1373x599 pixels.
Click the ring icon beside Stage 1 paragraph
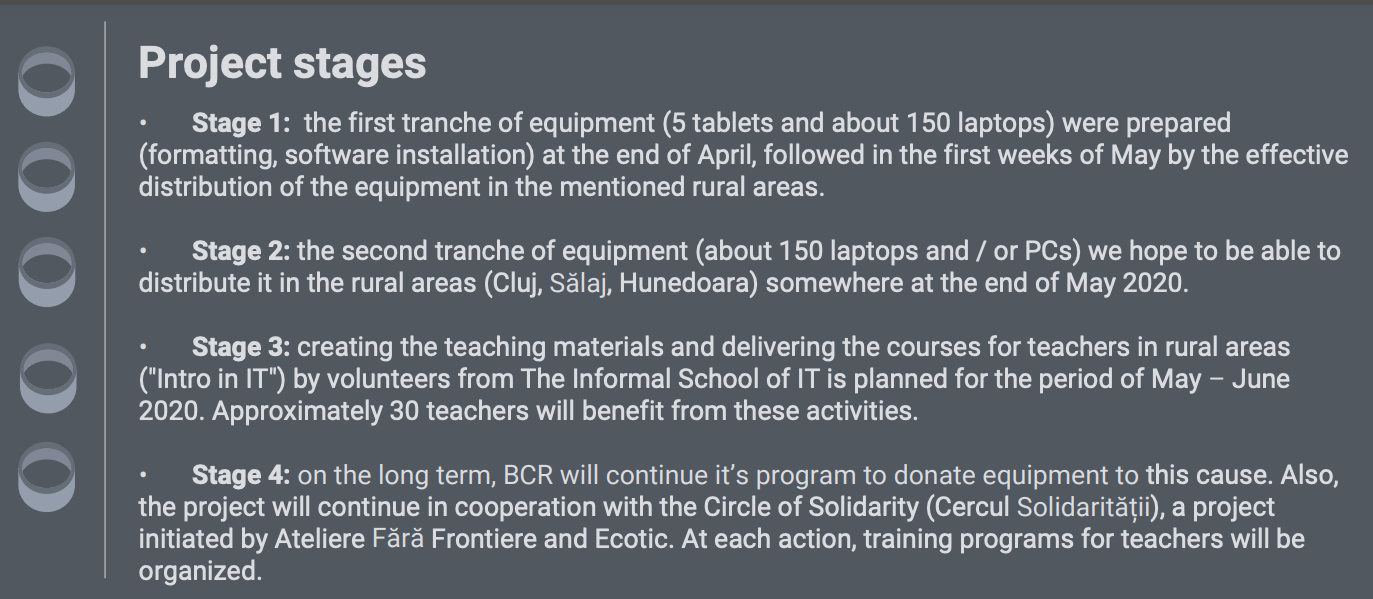(46, 176)
